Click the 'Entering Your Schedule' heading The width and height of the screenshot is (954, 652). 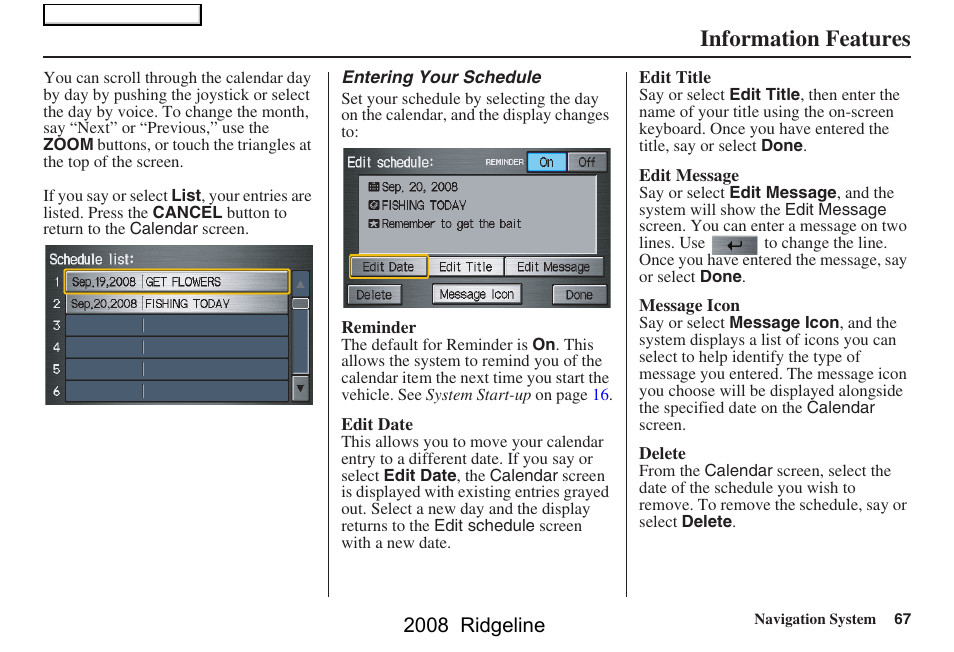pos(441,77)
